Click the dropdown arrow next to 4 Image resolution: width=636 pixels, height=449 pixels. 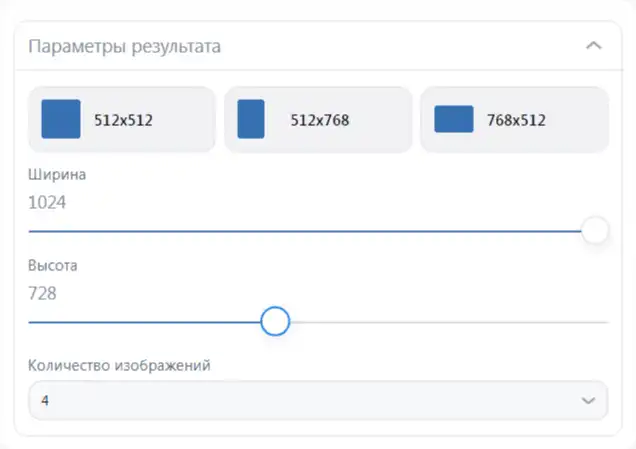coord(588,401)
